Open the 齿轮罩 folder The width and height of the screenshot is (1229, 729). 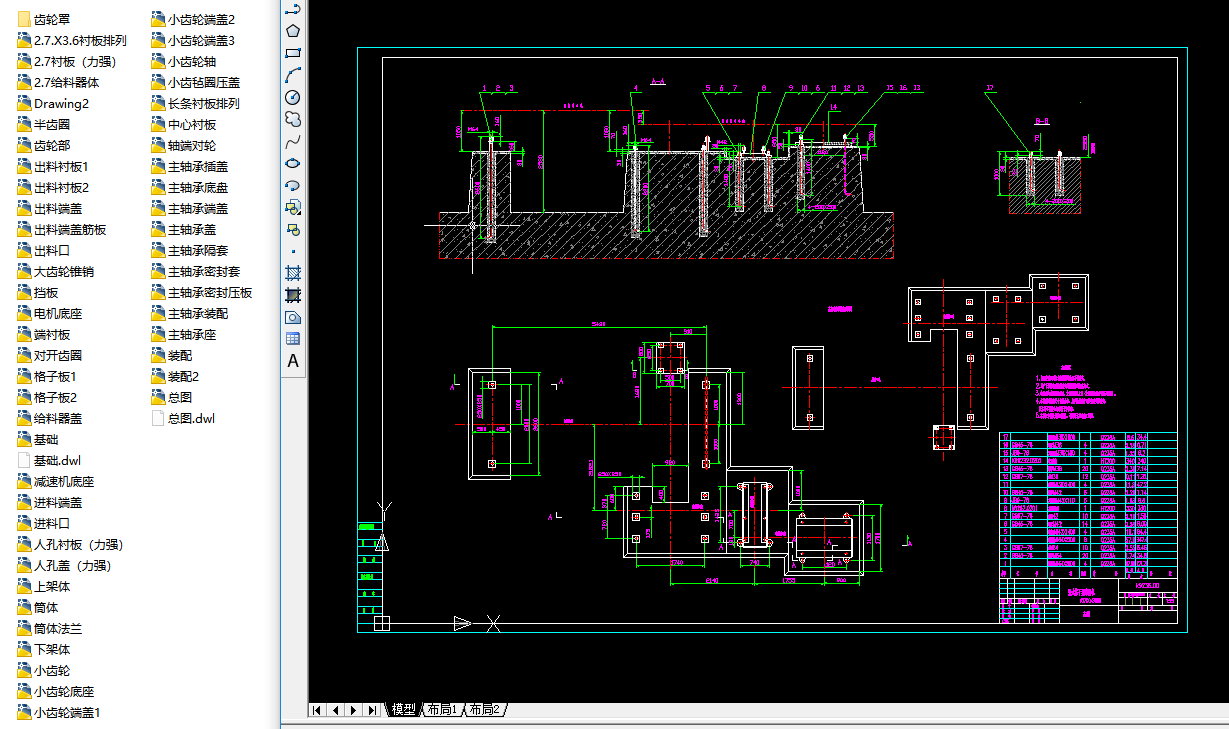point(44,19)
